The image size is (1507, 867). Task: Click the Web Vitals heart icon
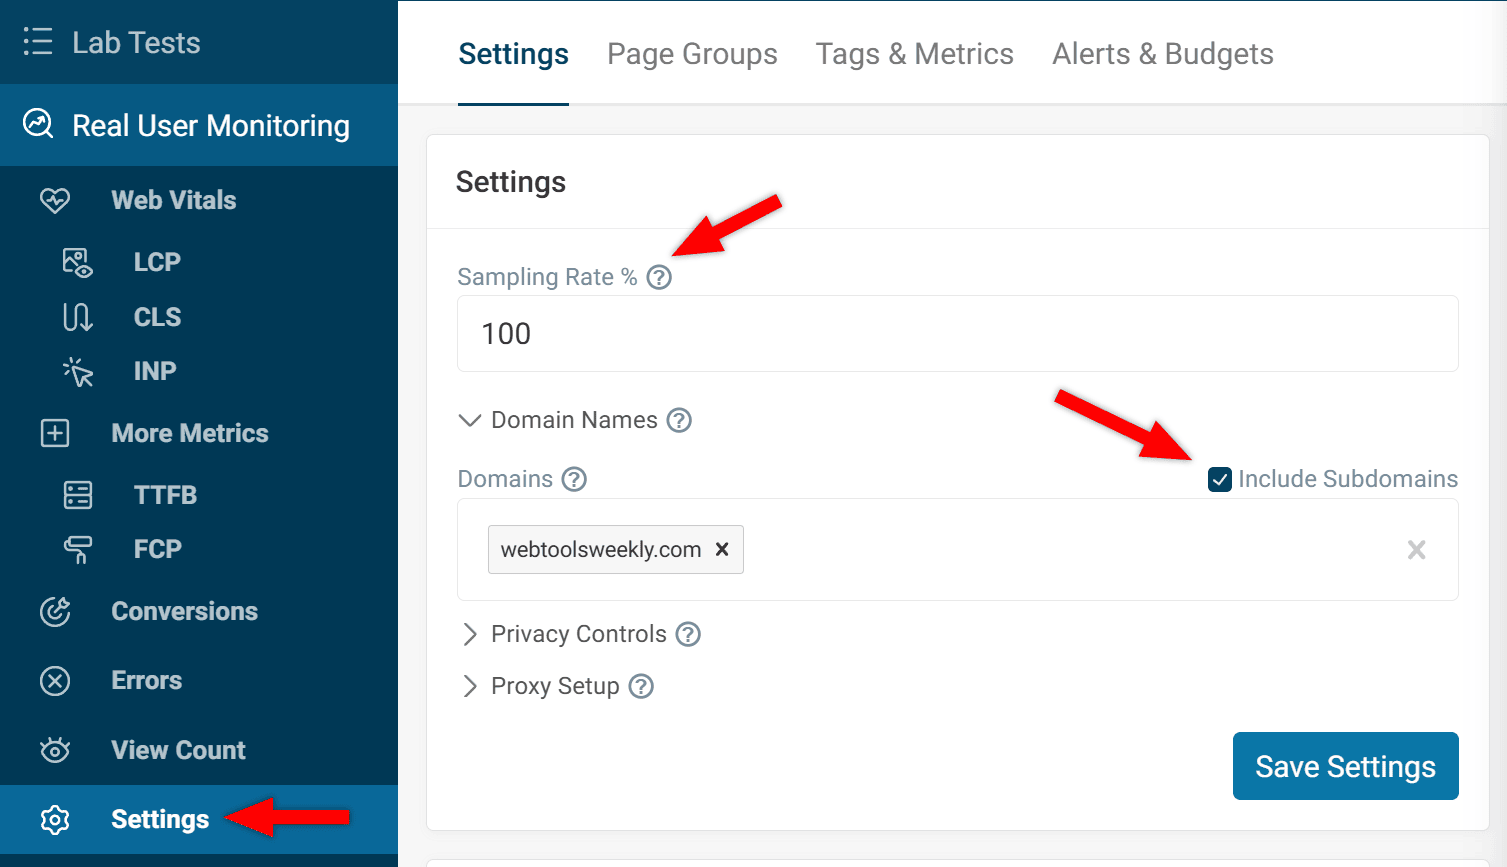coord(55,200)
